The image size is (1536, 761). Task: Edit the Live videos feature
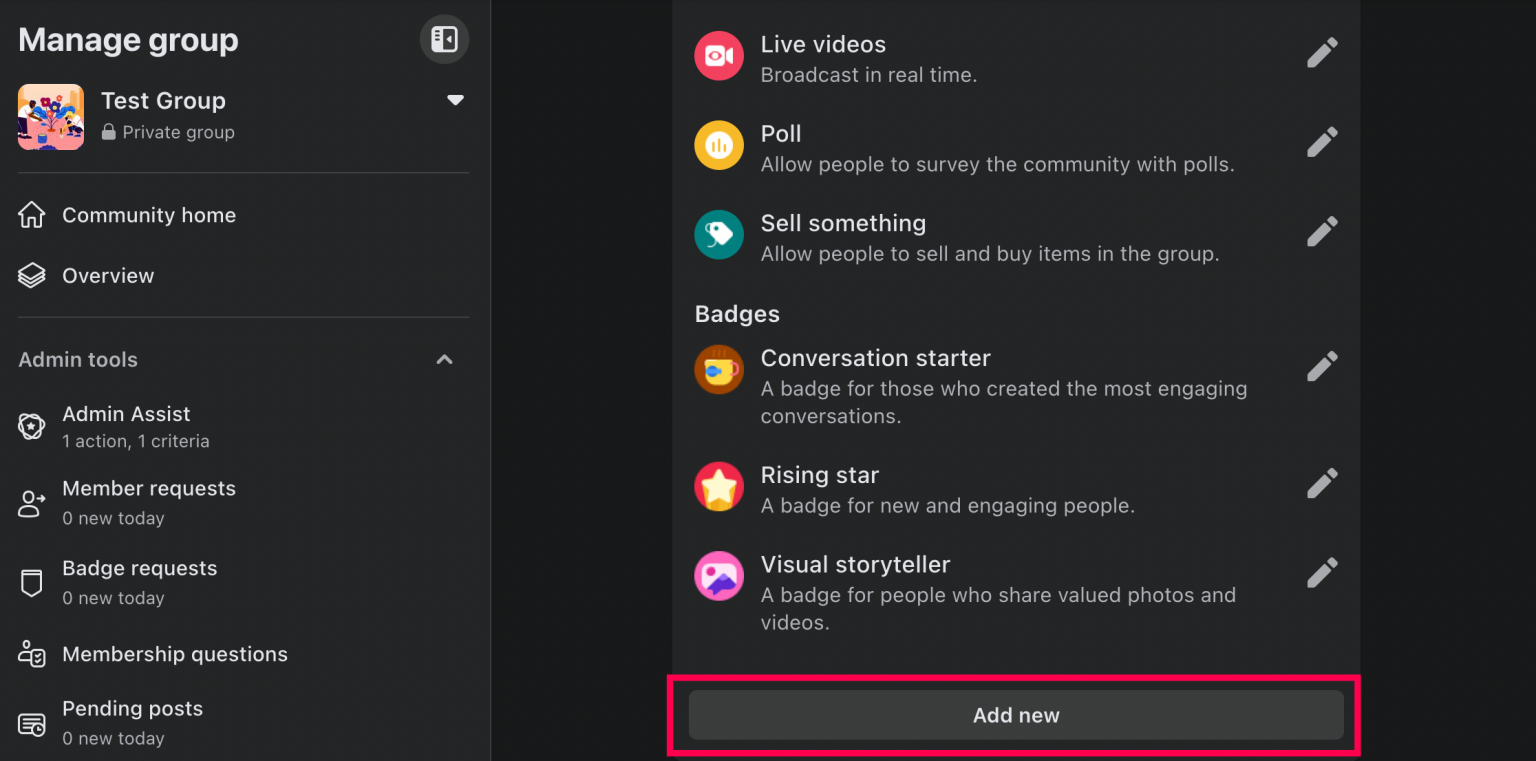(1321, 51)
